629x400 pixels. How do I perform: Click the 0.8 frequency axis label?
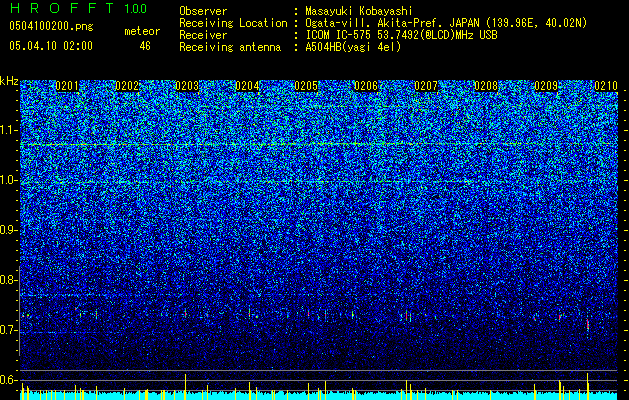pyautogui.click(x=9, y=280)
